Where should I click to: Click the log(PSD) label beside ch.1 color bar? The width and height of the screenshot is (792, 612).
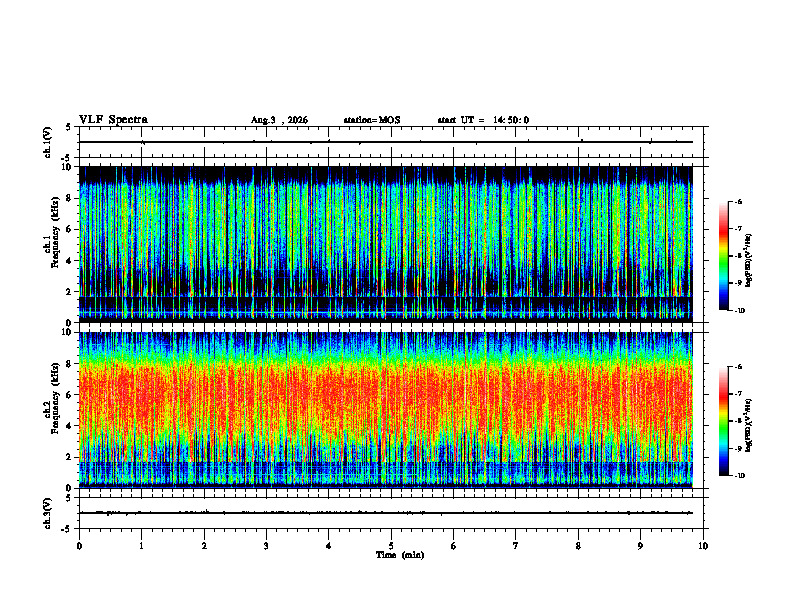tap(749, 261)
